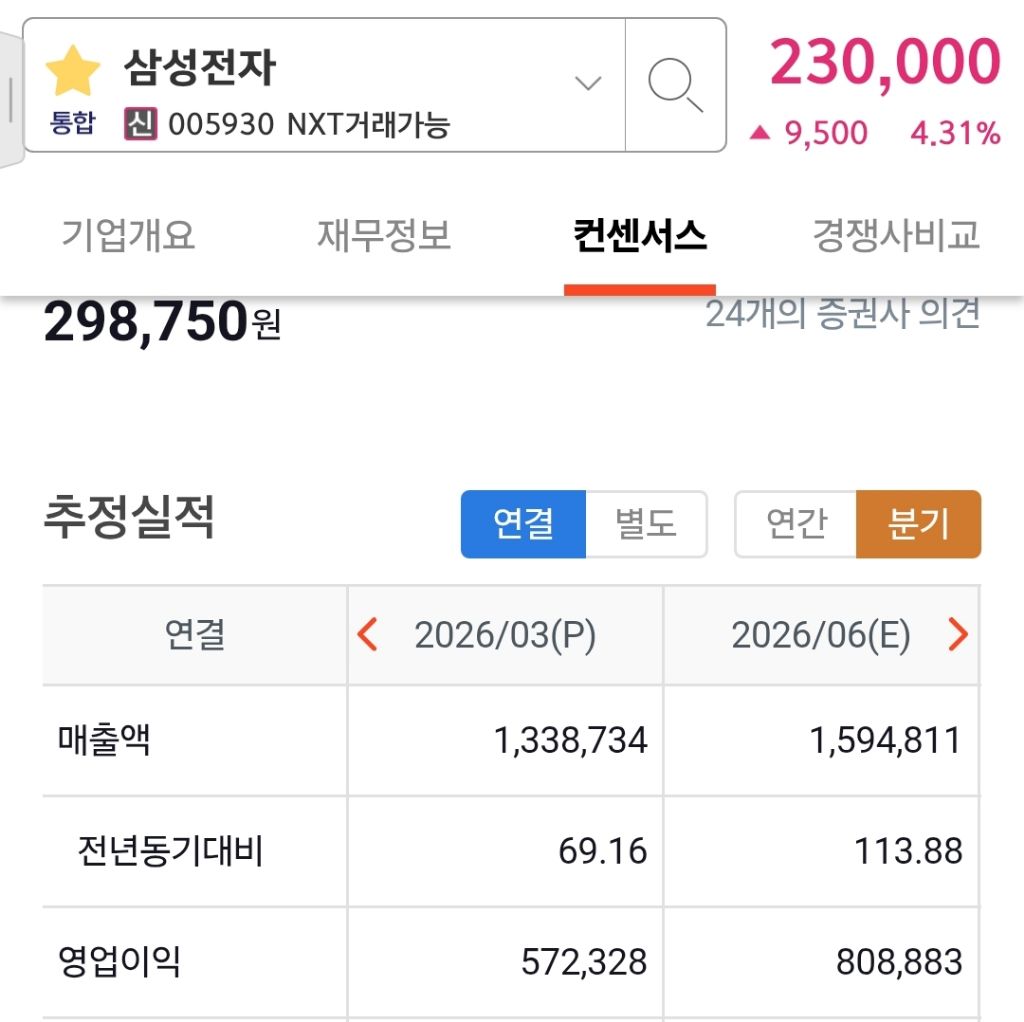Screen dimensions: 1024x1022
Task: Tap the yellow favorite star icon
Action: pyautogui.click(x=72, y=71)
